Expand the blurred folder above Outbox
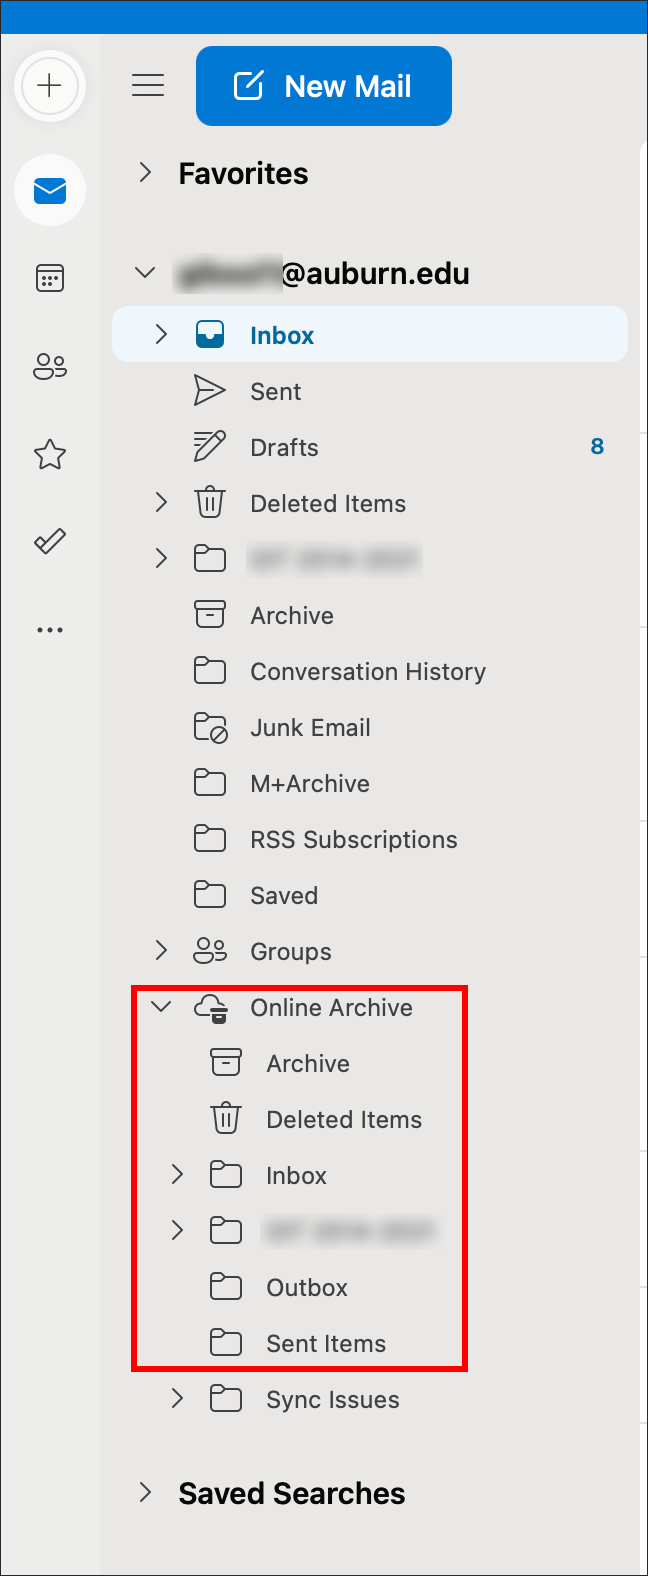The image size is (648, 1576). (x=177, y=1231)
